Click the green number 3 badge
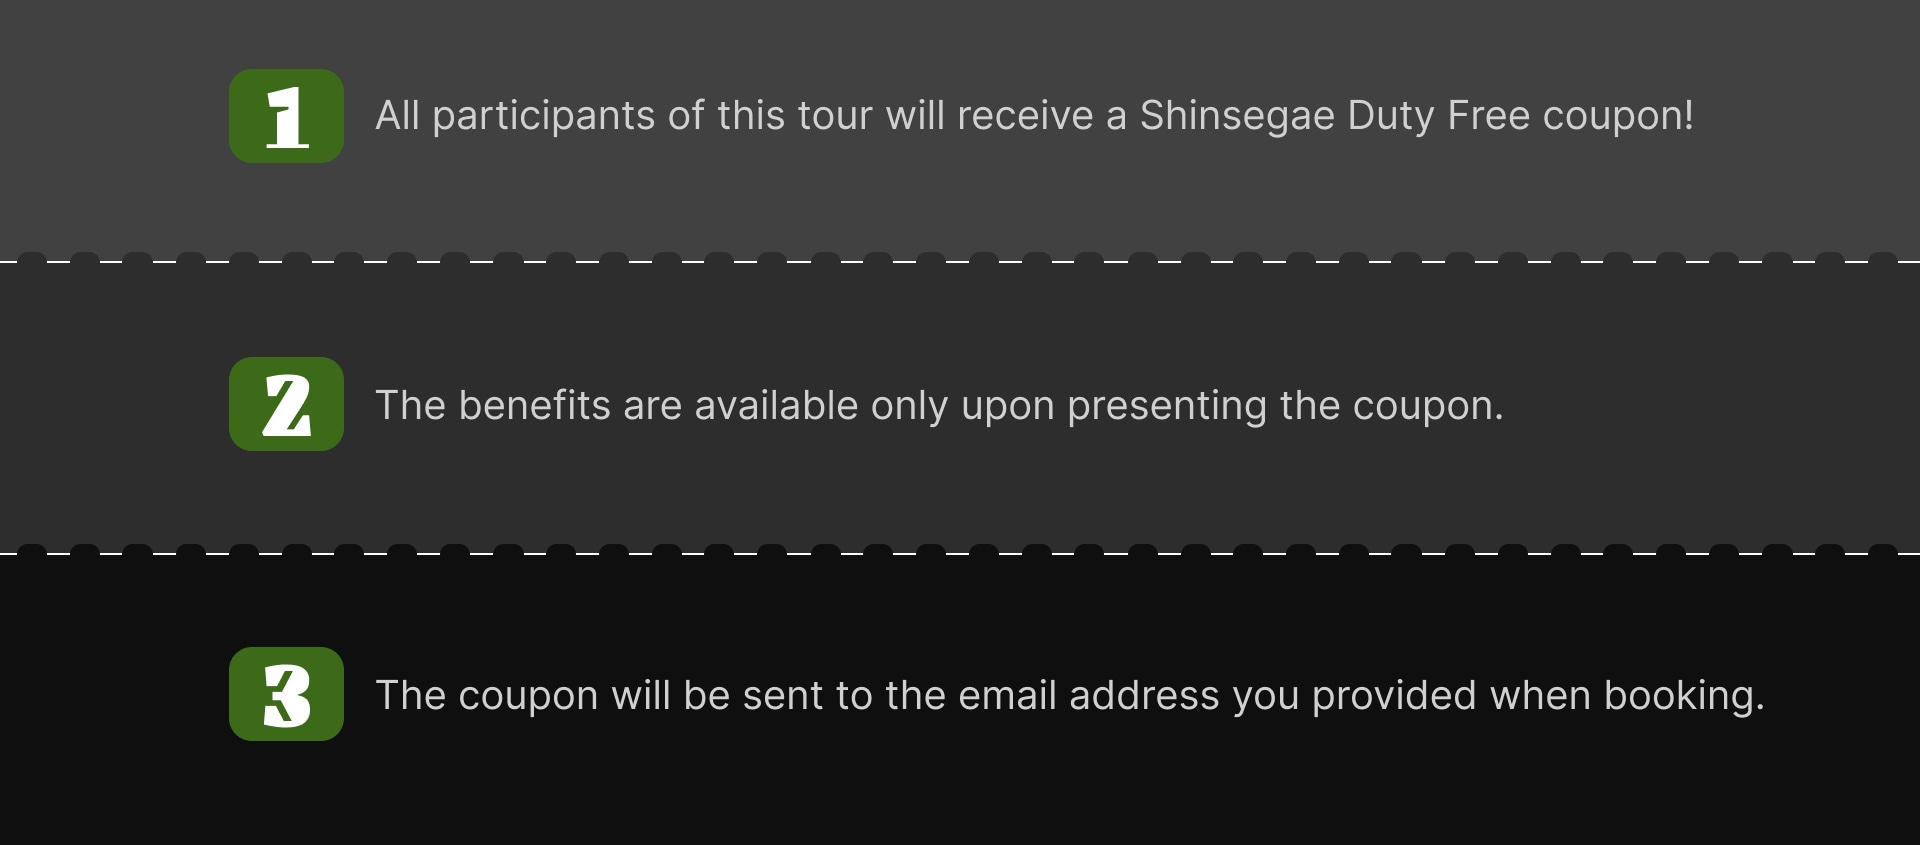 pos(286,694)
